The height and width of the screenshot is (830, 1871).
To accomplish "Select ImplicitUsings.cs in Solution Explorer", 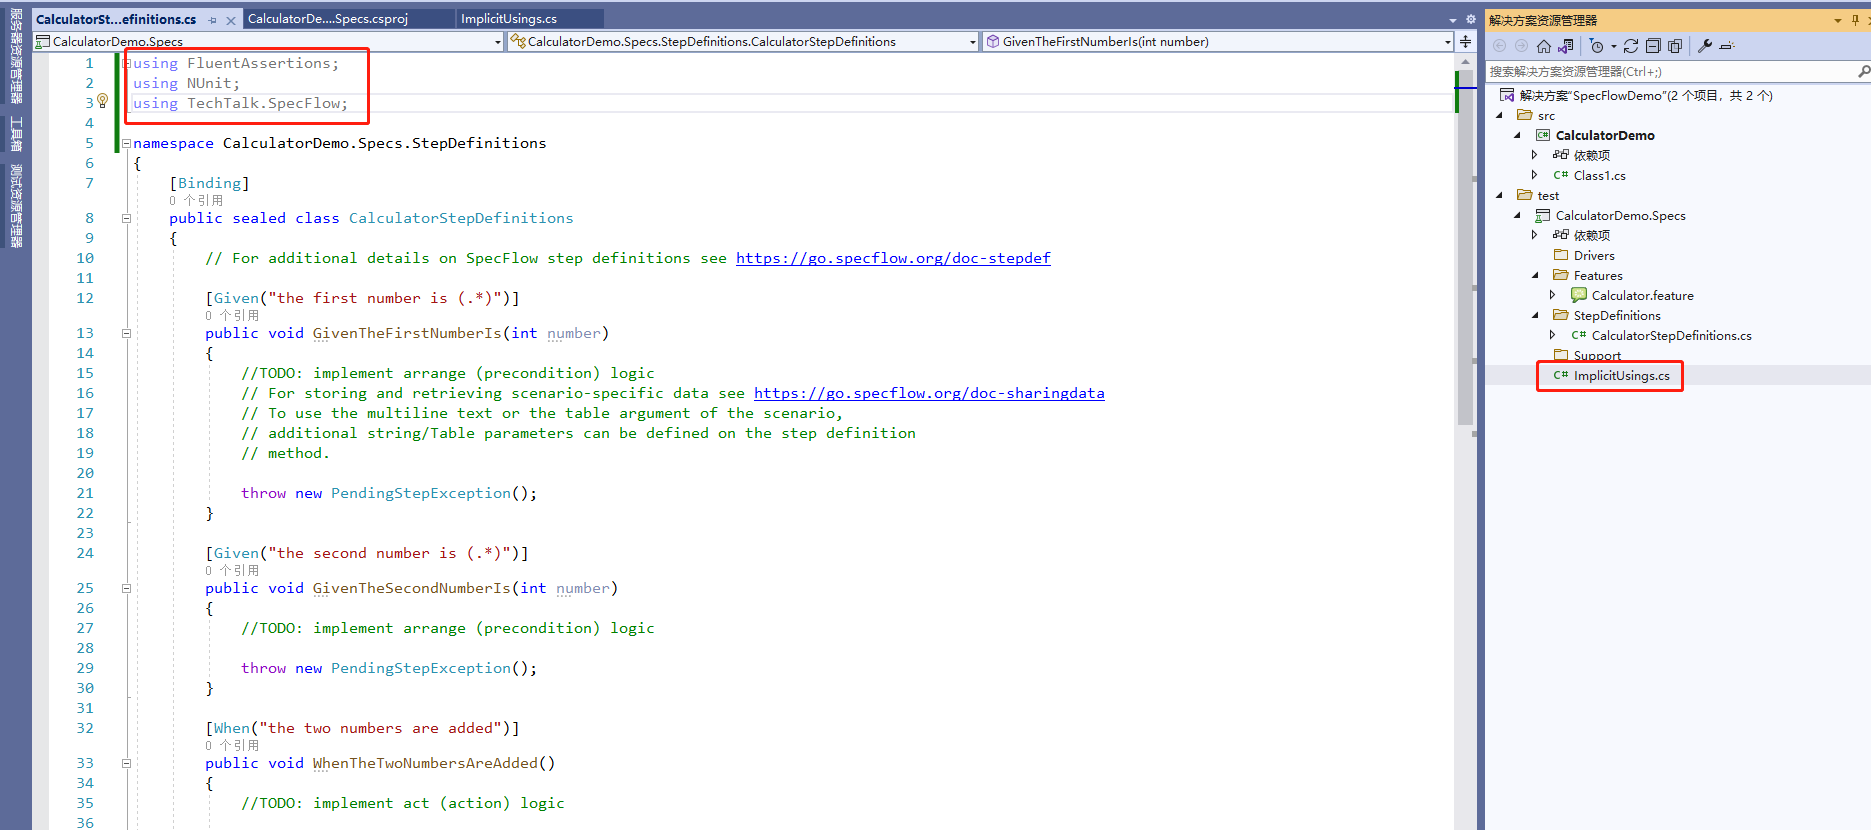I will pos(1621,375).
